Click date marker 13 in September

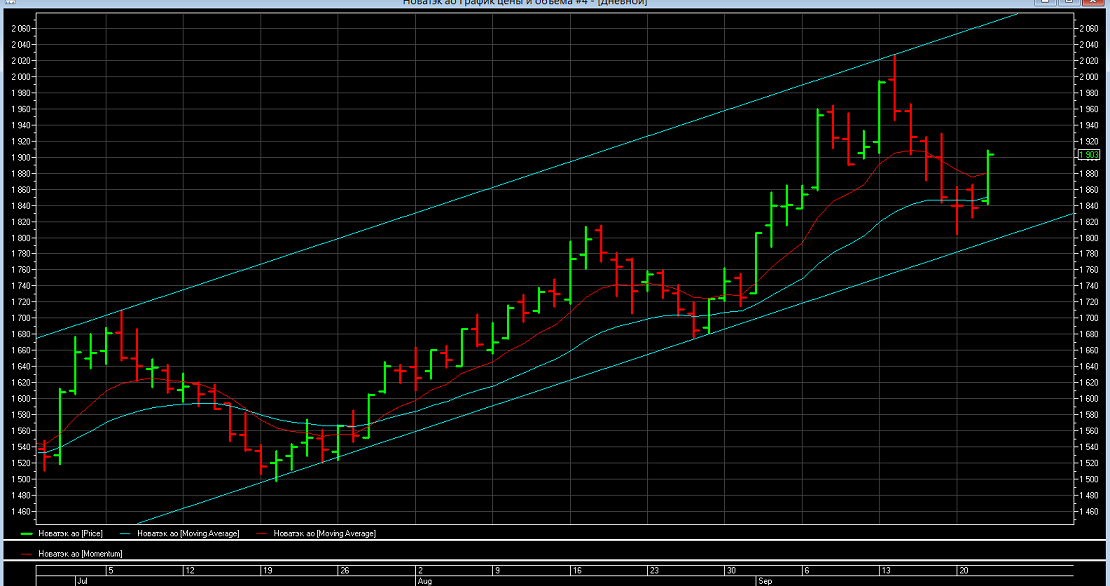click(x=886, y=570)
